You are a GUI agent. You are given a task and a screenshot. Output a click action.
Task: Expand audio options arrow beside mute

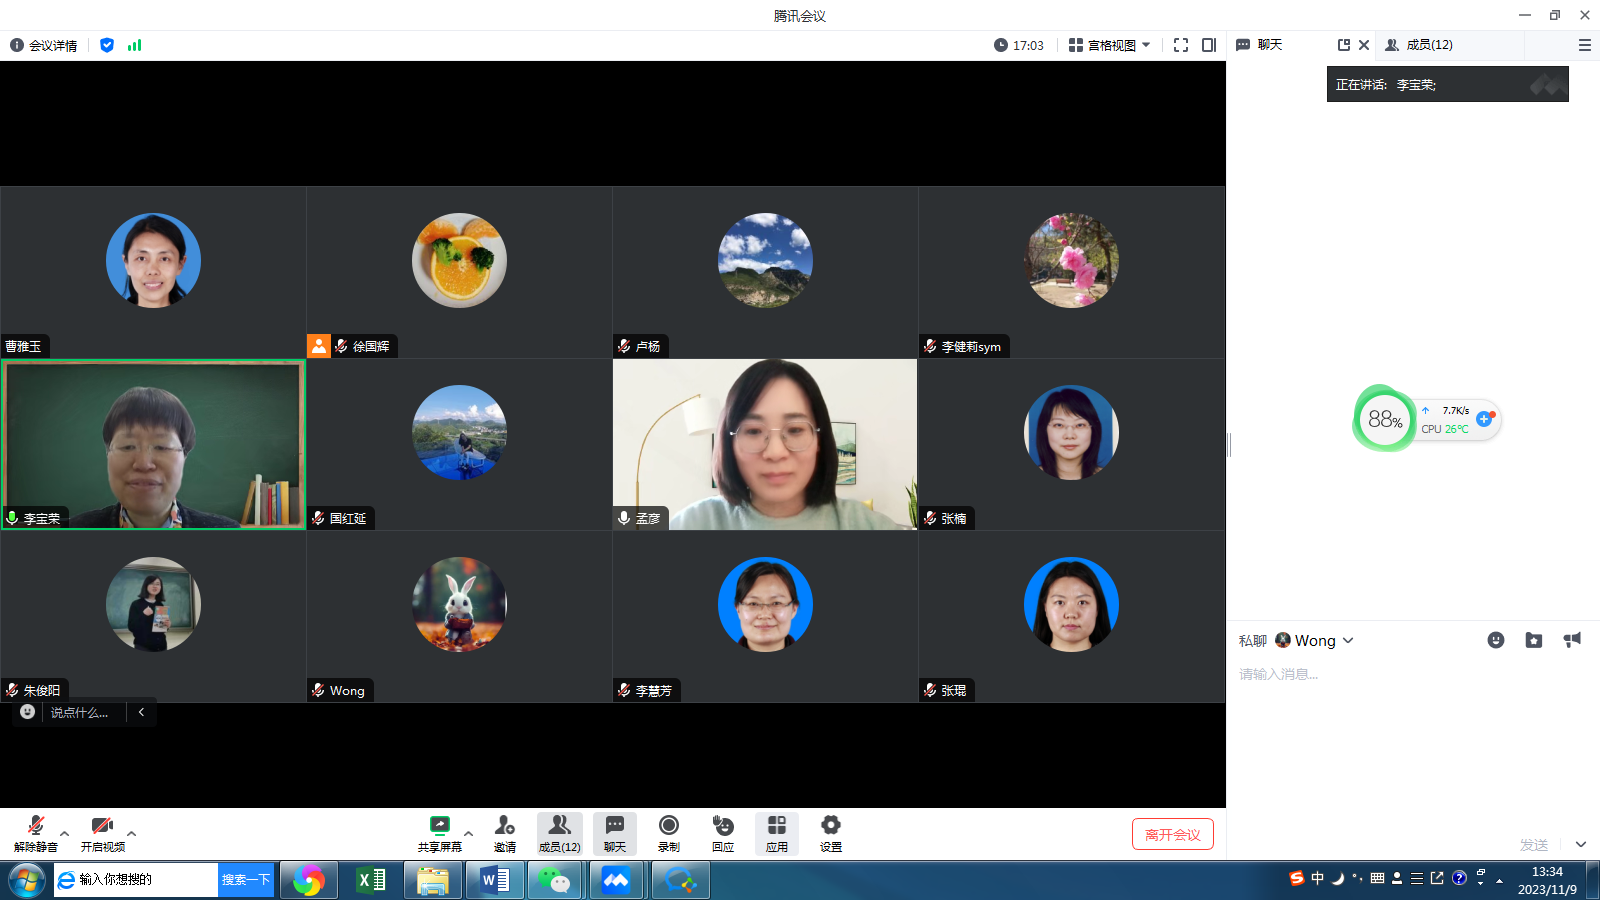click(65, 832)
